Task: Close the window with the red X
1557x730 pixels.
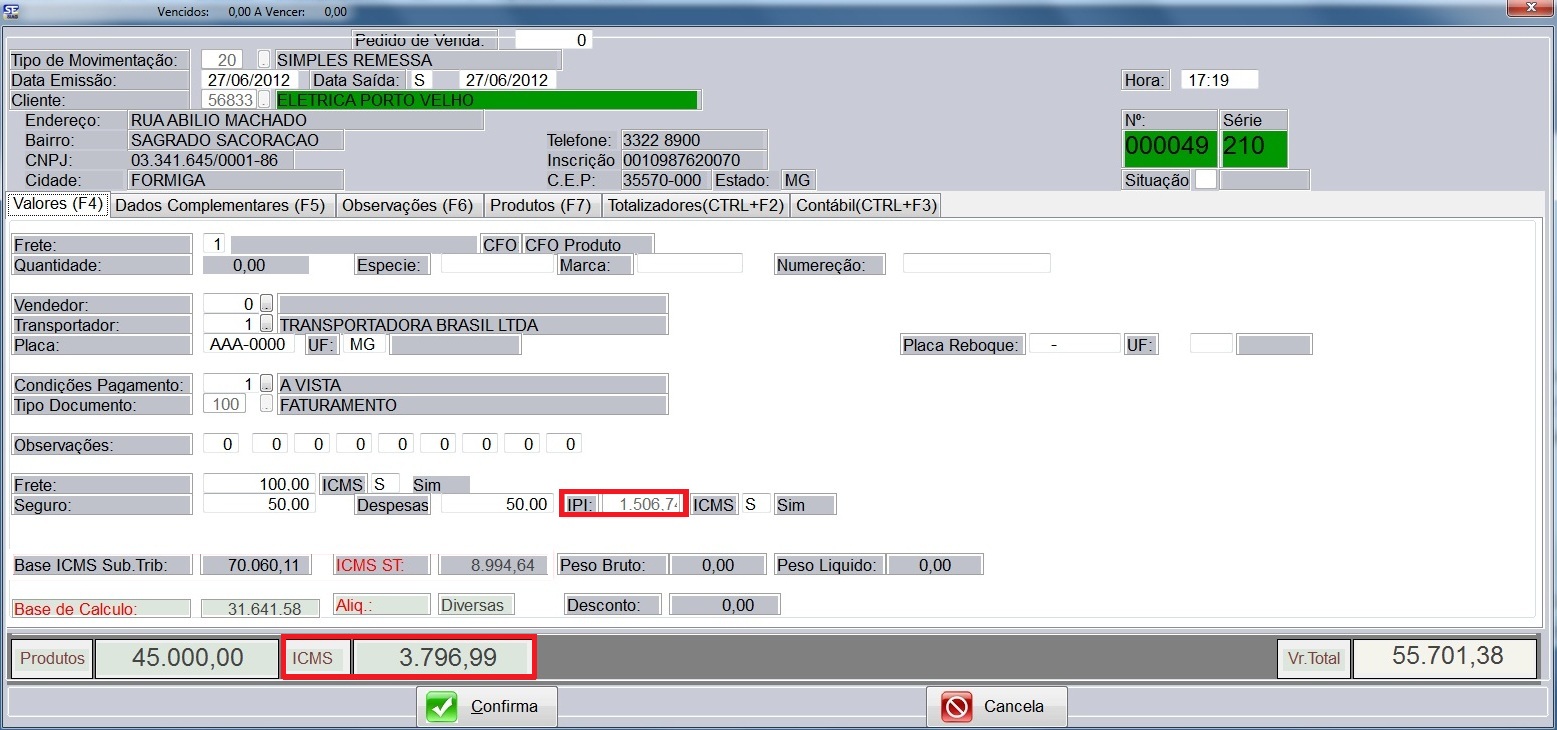Action: tap(1530, 8)
